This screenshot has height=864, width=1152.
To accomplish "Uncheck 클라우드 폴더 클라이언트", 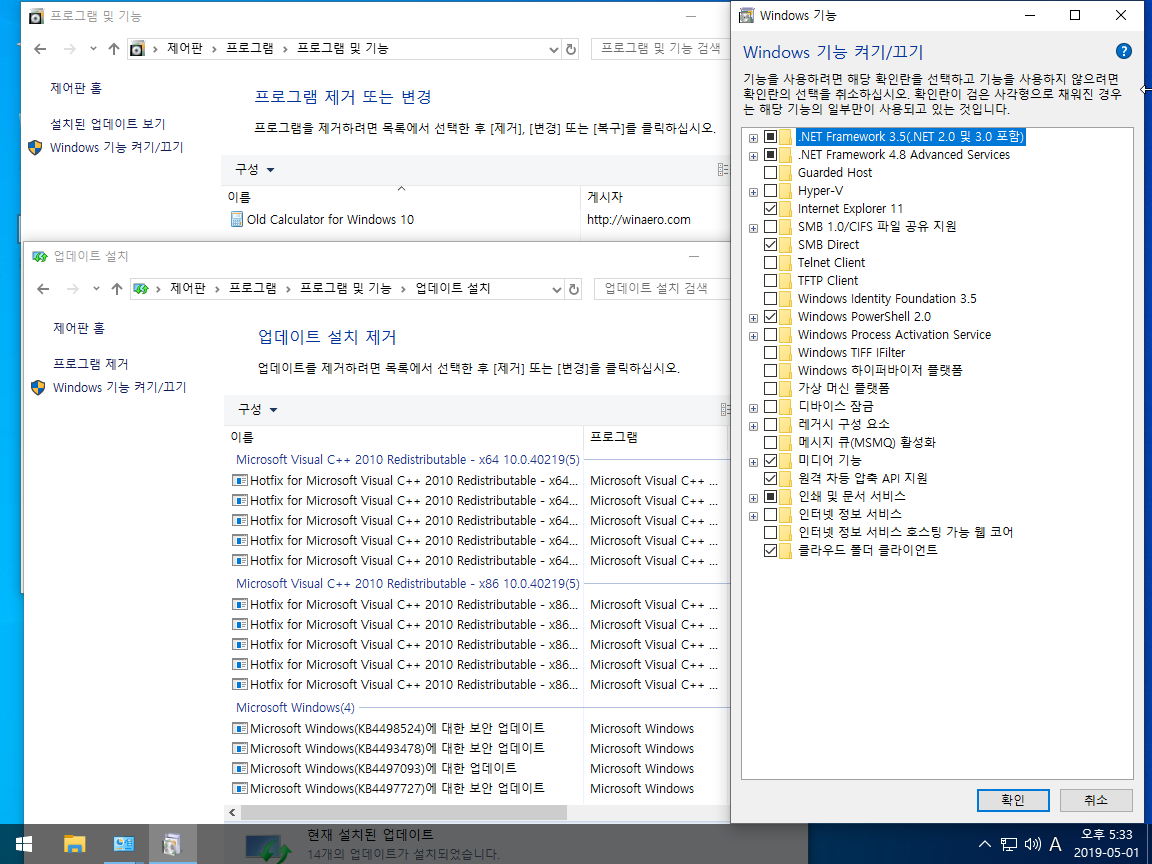I will coord(770,550).
